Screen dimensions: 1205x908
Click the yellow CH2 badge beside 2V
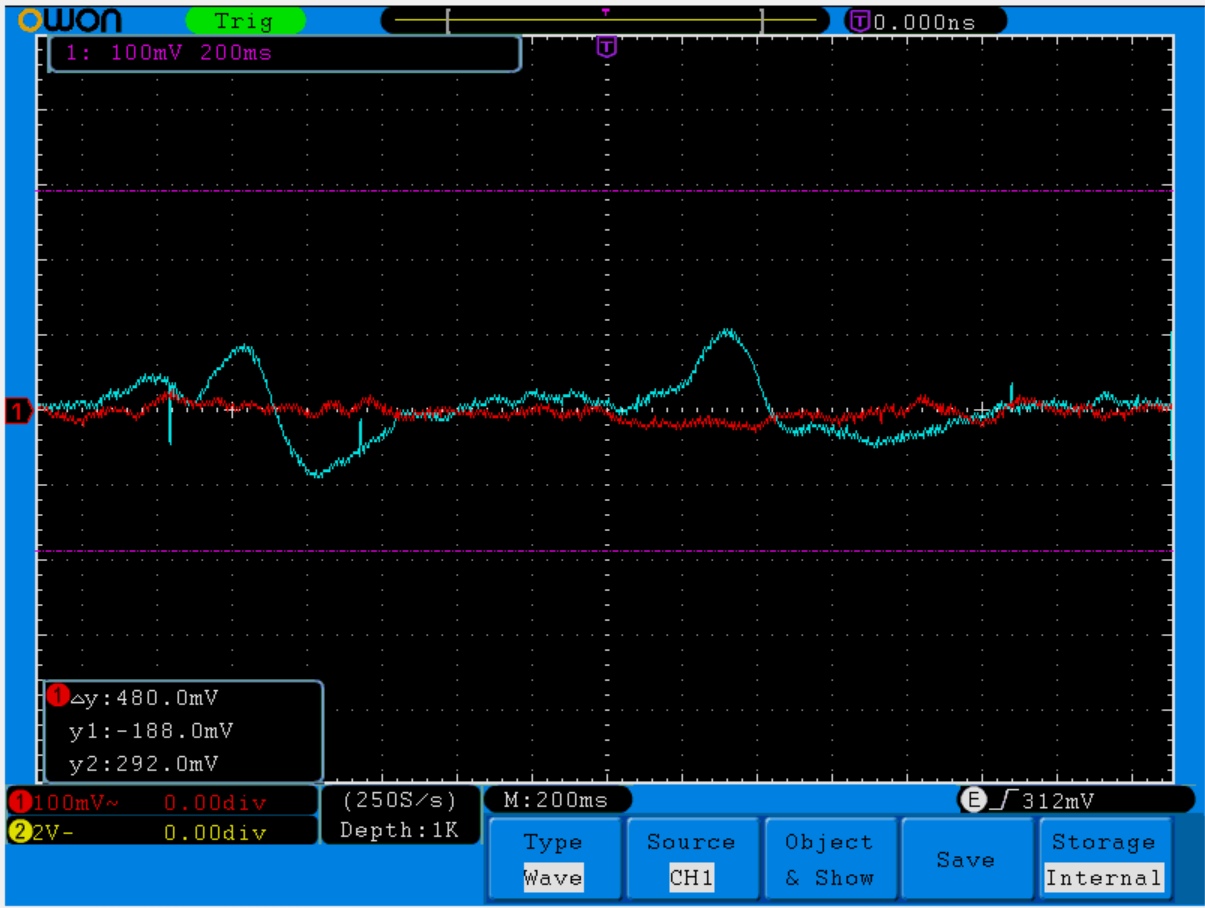click(x=18, y=832)
